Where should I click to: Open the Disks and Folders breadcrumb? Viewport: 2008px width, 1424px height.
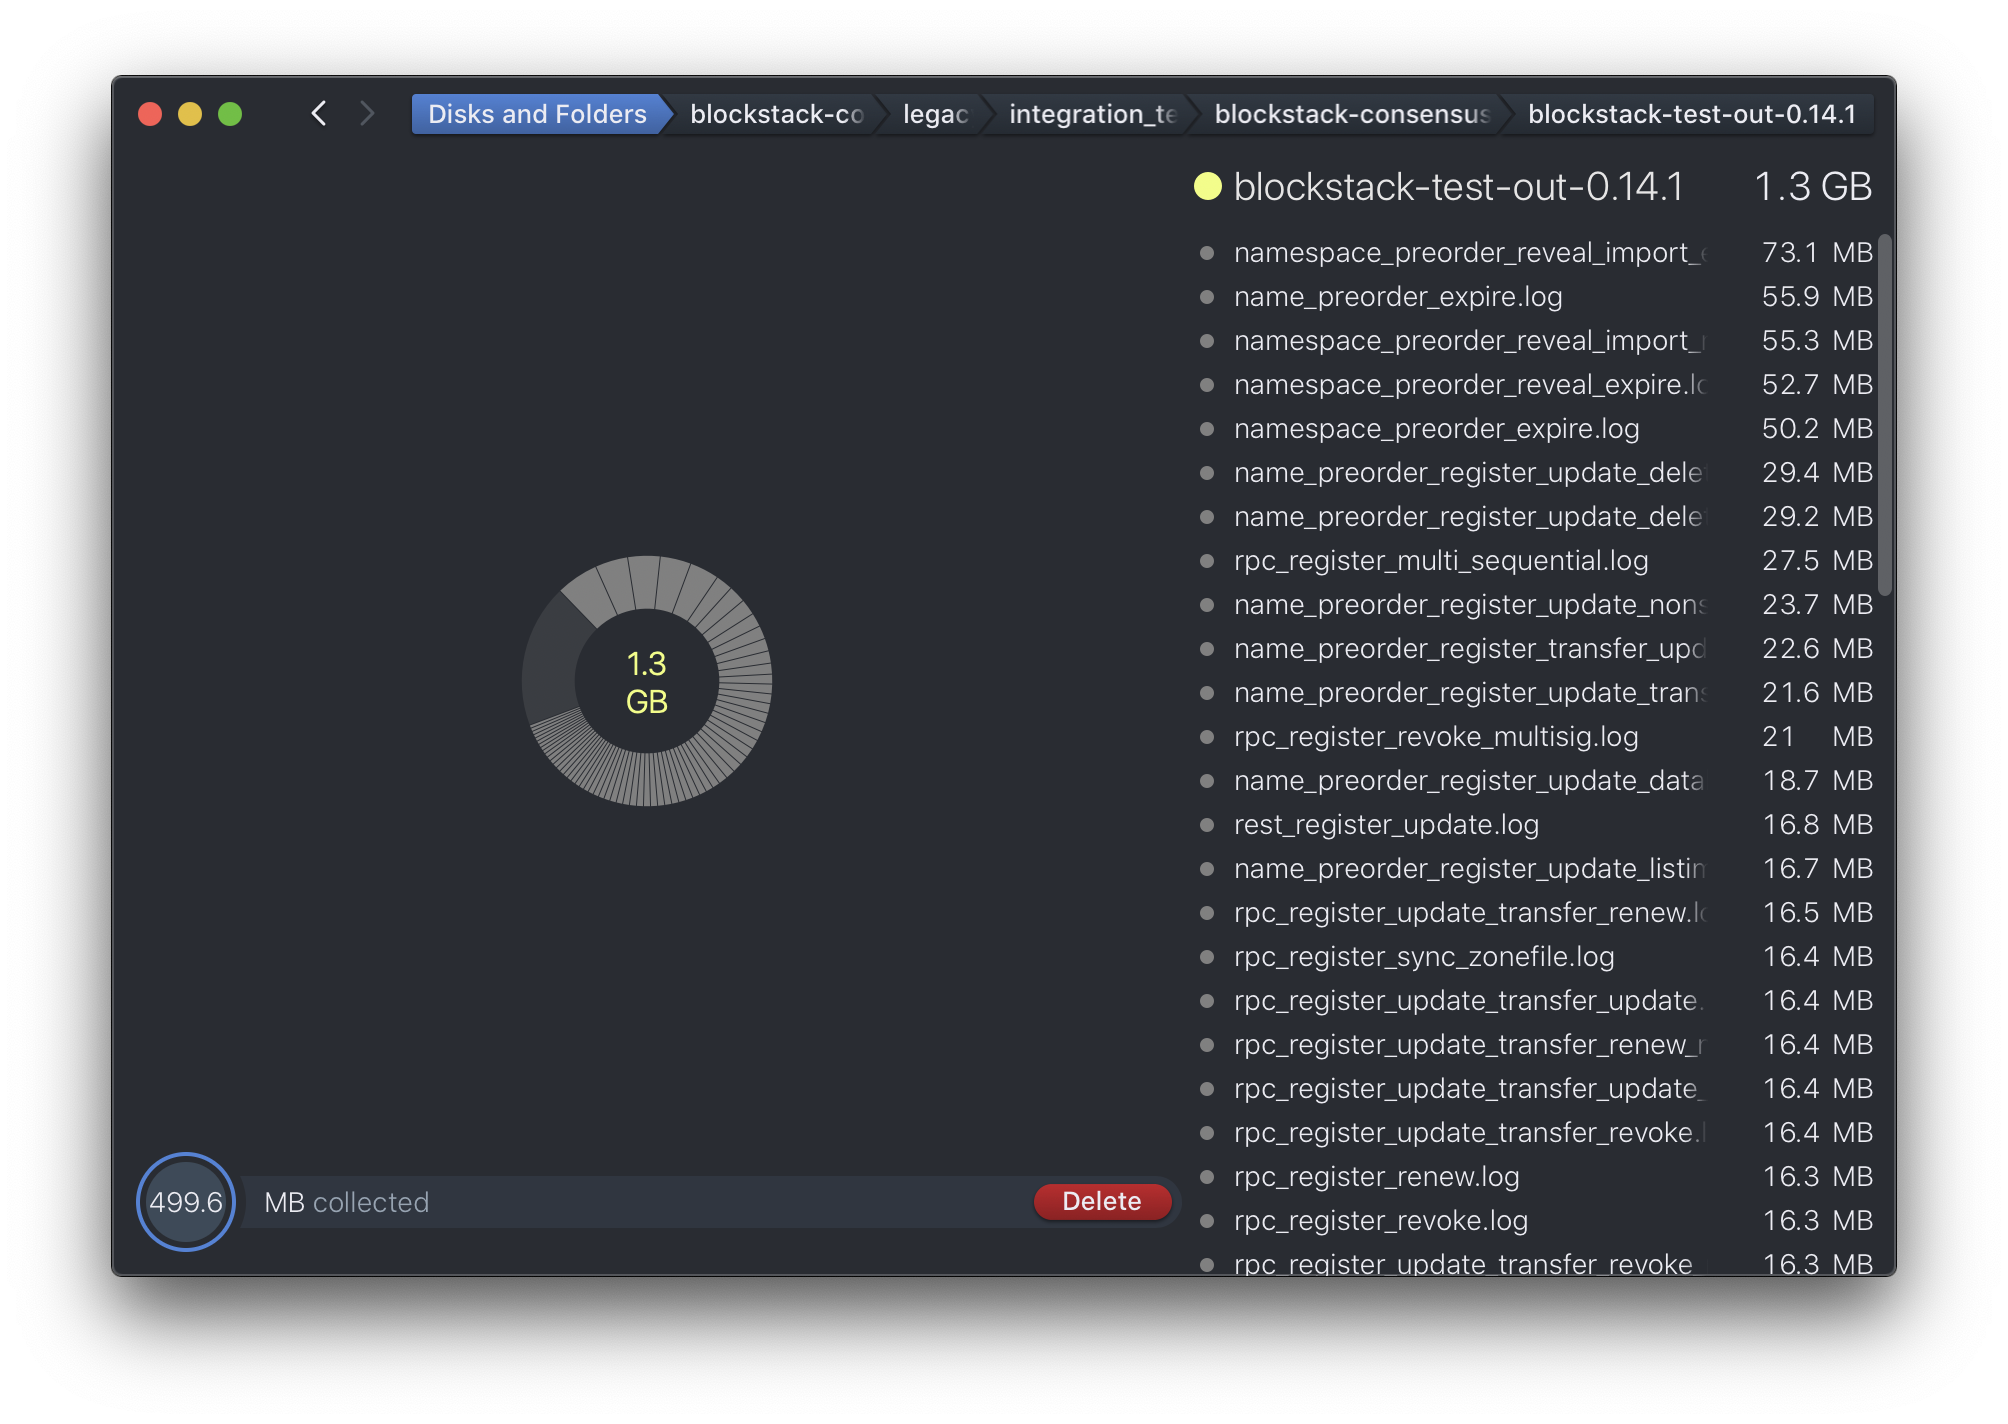click(536, 113)
